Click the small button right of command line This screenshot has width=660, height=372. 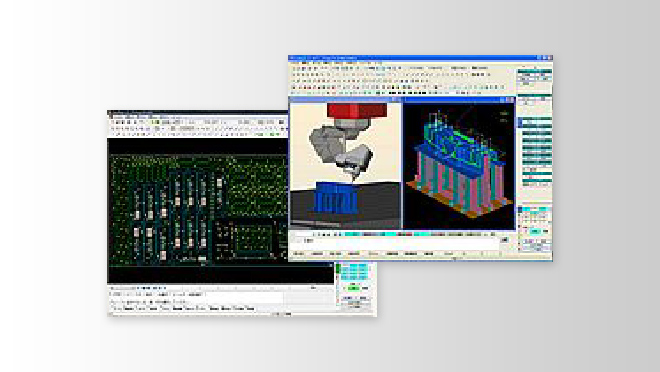[x=504, y=240]
